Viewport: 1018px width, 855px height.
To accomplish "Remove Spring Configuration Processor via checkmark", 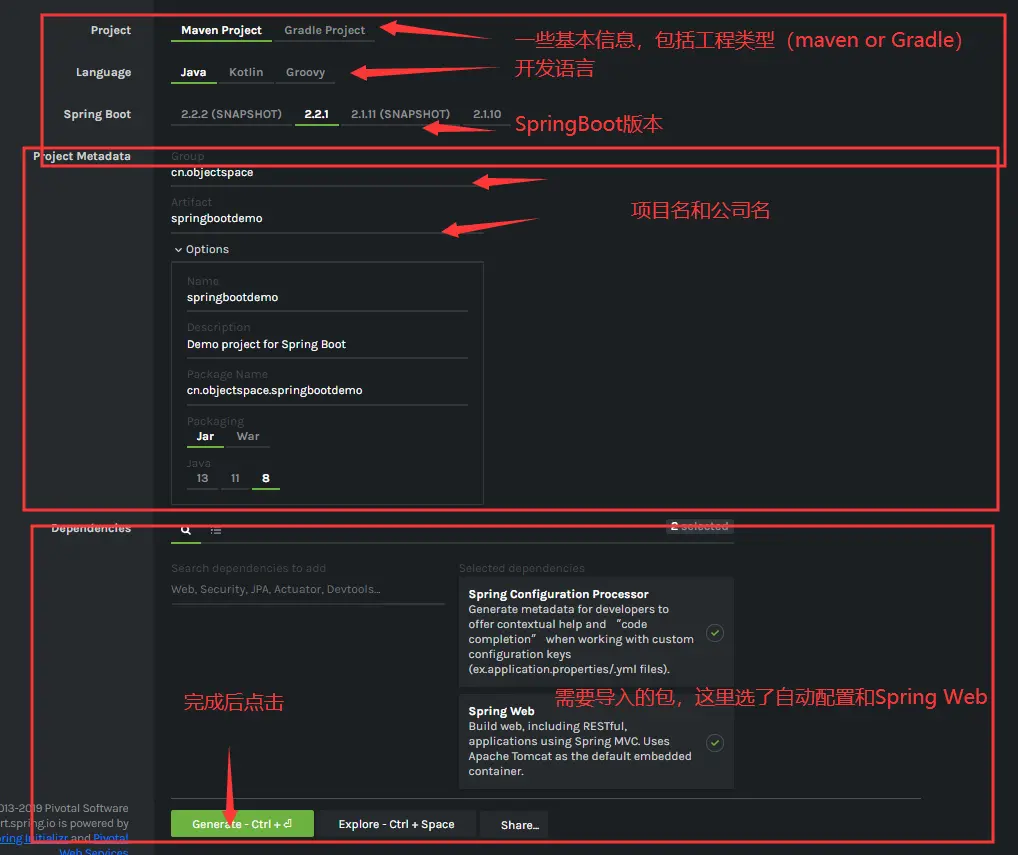I will [715, 632].
